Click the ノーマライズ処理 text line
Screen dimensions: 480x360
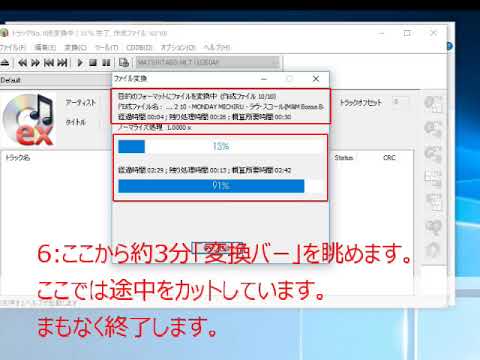coord(155,127)
